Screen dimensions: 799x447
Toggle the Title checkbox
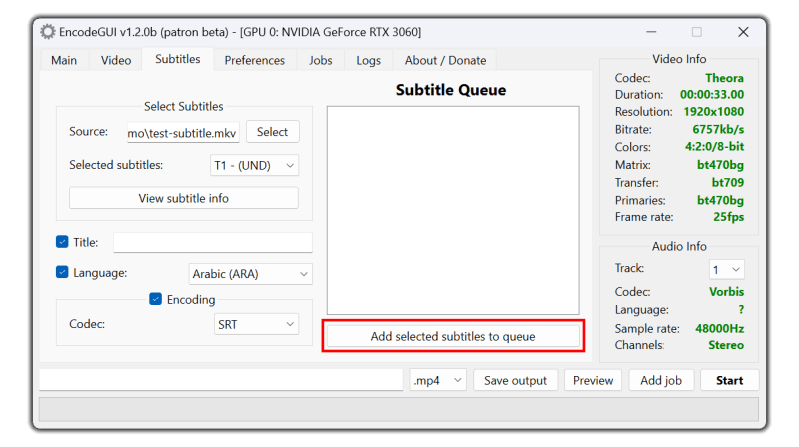click(x=62, y=242)
